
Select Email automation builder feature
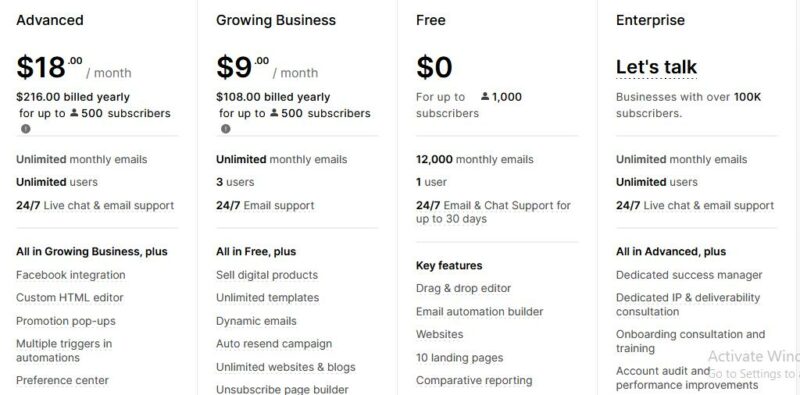click(480, 311)
